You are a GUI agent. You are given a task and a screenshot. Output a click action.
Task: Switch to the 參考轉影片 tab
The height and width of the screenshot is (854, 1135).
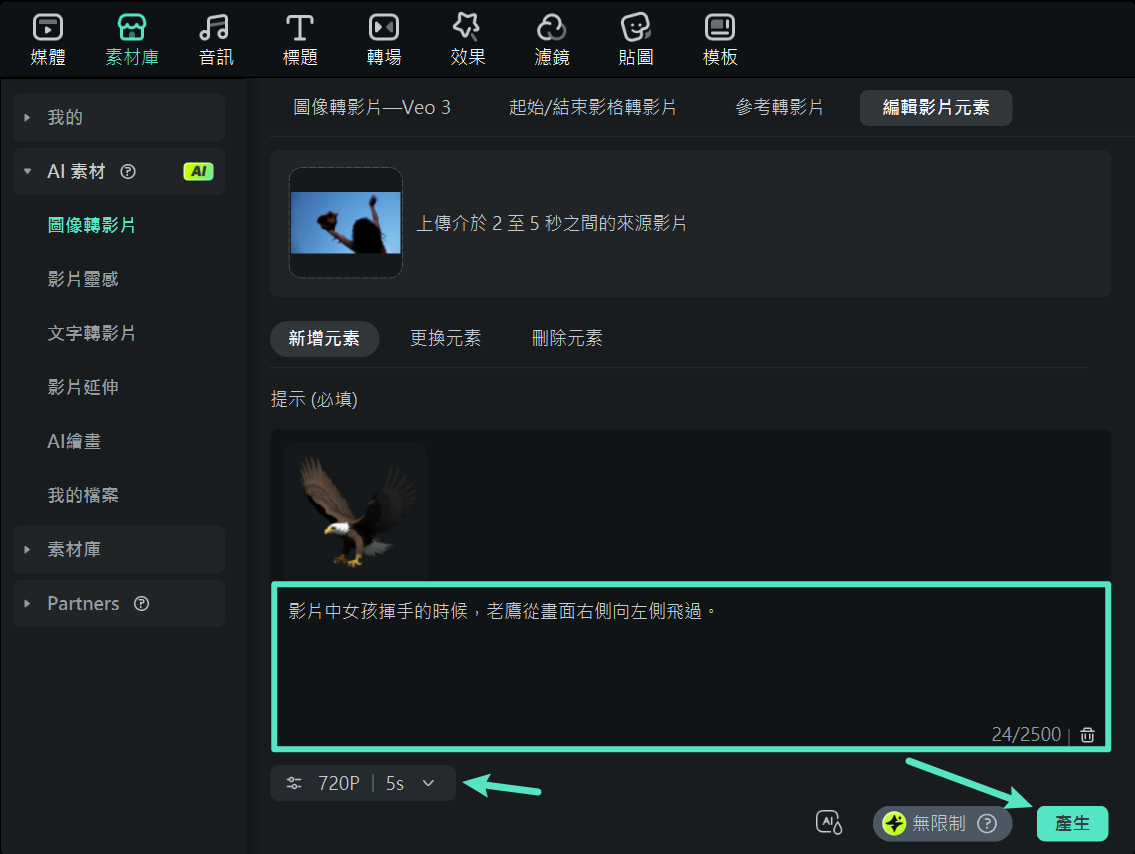(x=780, y=109)
